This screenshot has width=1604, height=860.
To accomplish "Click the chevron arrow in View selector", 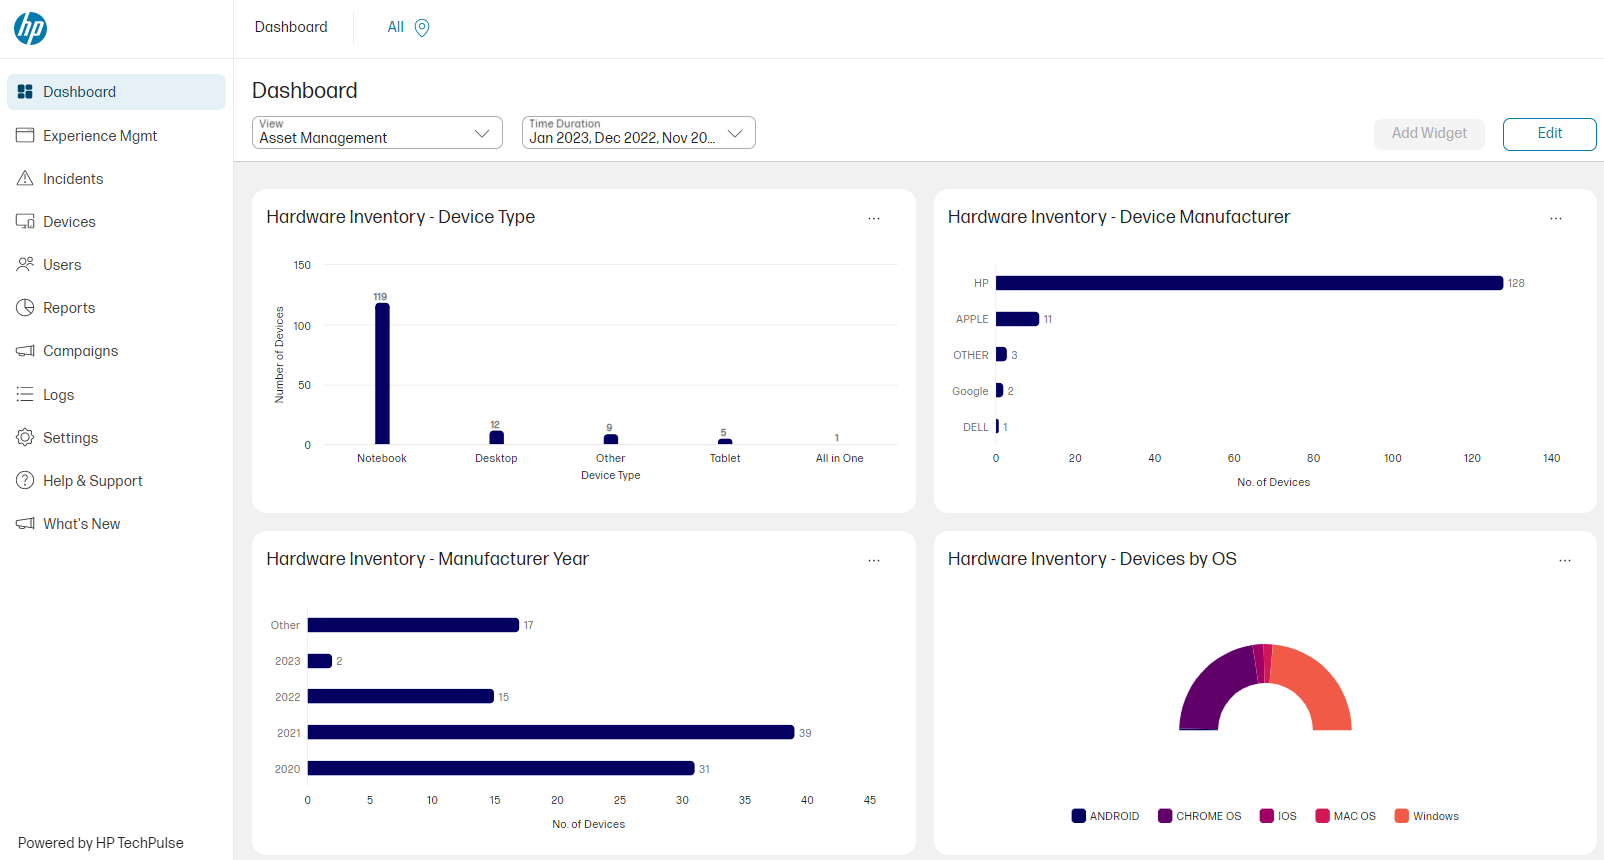I will tap(482, 133).
